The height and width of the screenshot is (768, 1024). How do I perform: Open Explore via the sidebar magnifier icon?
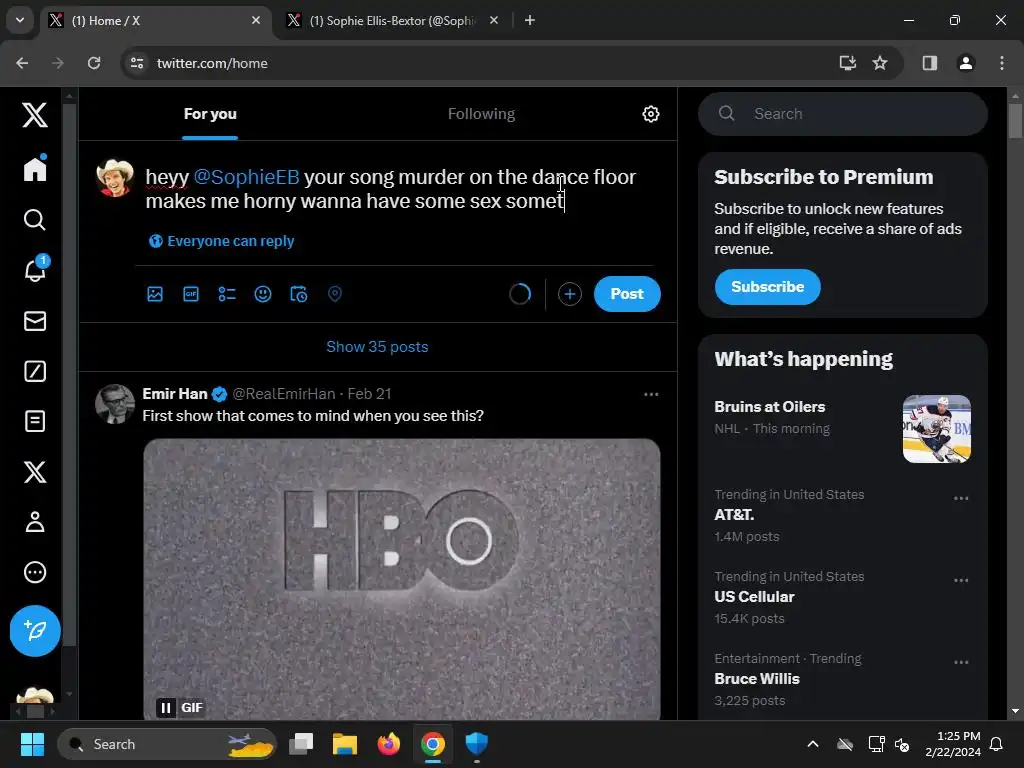point(35,219)
